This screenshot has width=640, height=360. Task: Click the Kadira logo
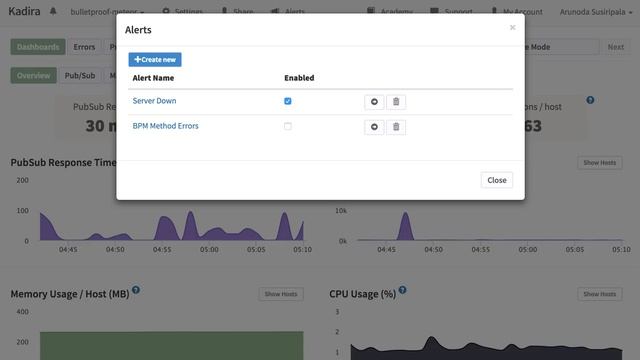(24, 11)
